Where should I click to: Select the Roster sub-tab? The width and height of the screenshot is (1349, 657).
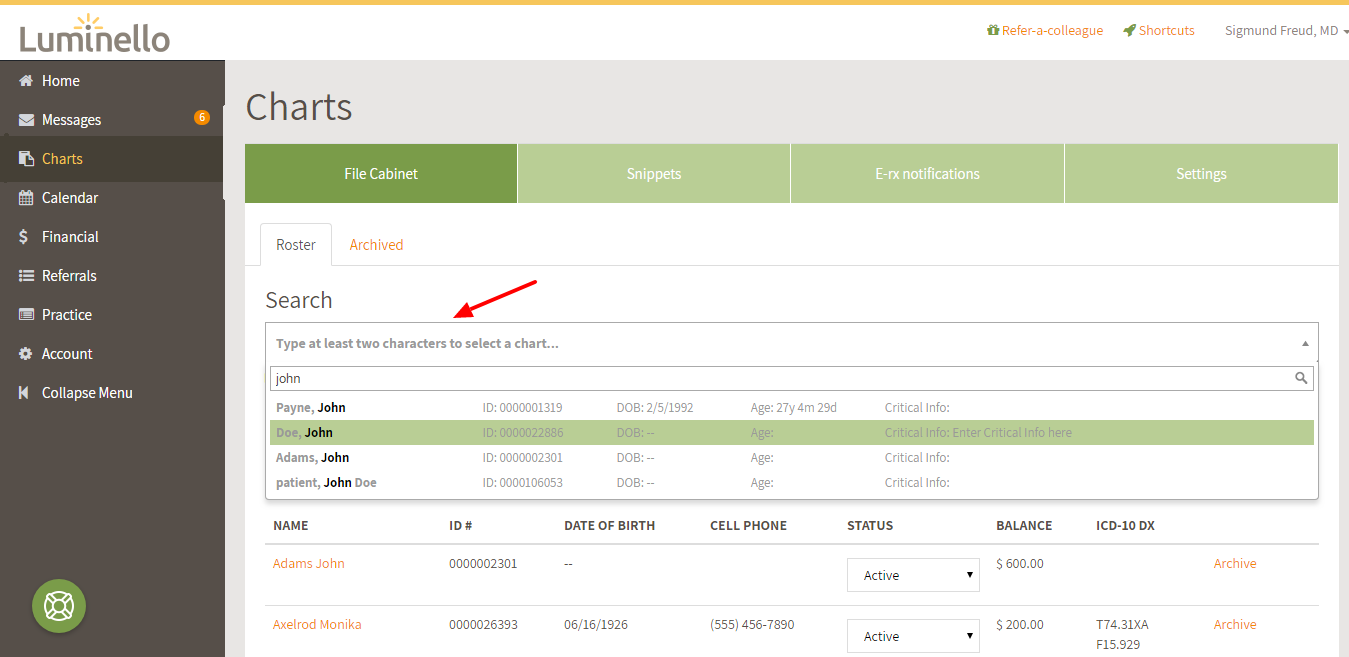296,245
